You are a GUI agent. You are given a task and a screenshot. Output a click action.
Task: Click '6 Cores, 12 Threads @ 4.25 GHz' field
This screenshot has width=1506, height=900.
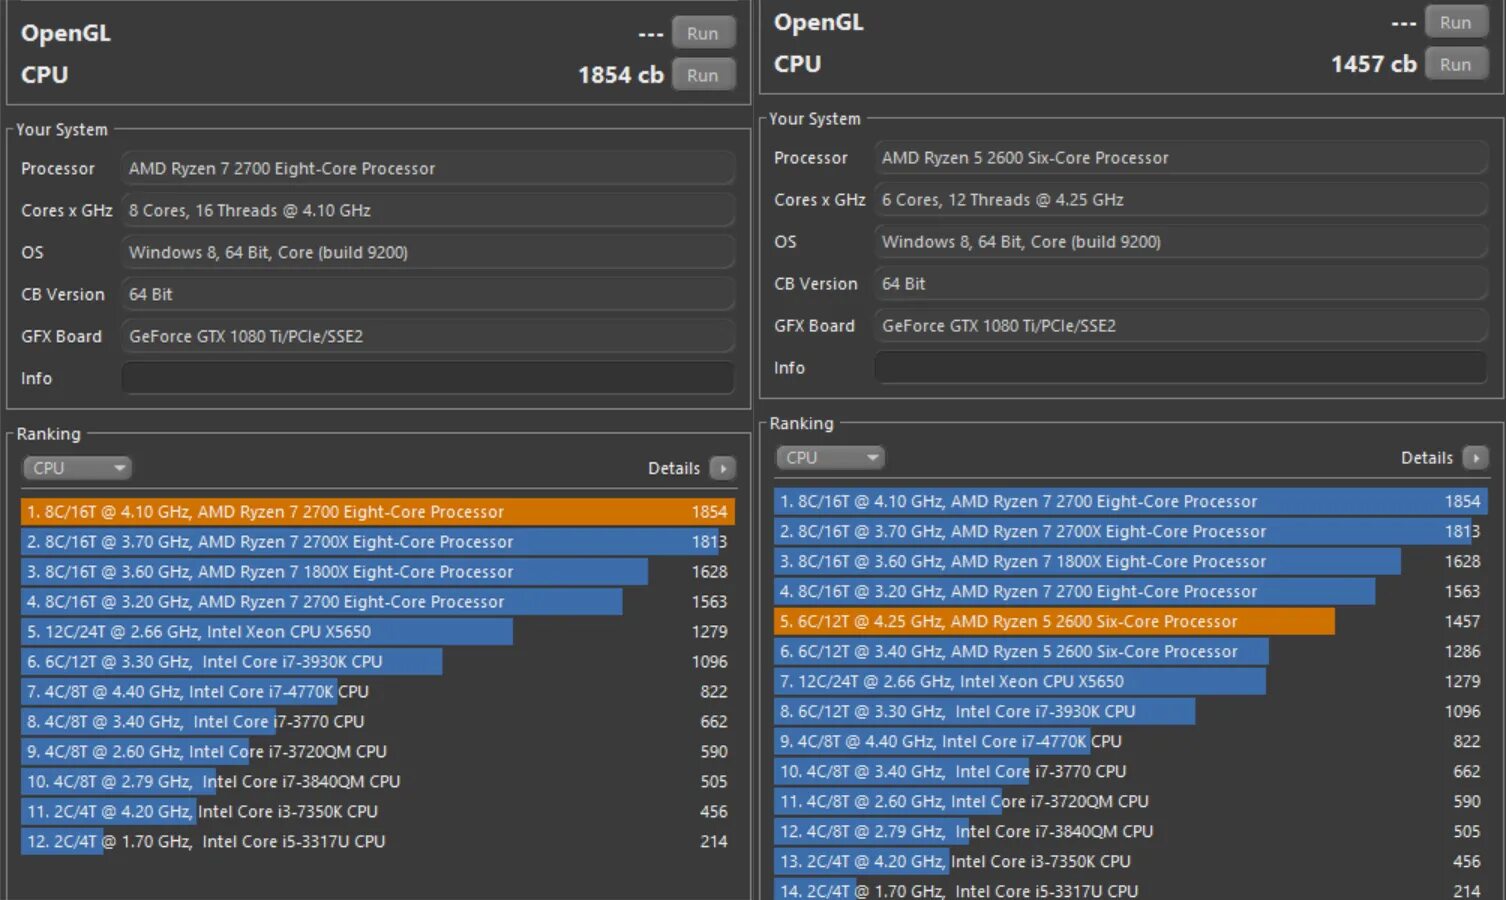click(x=1181, y=199)
